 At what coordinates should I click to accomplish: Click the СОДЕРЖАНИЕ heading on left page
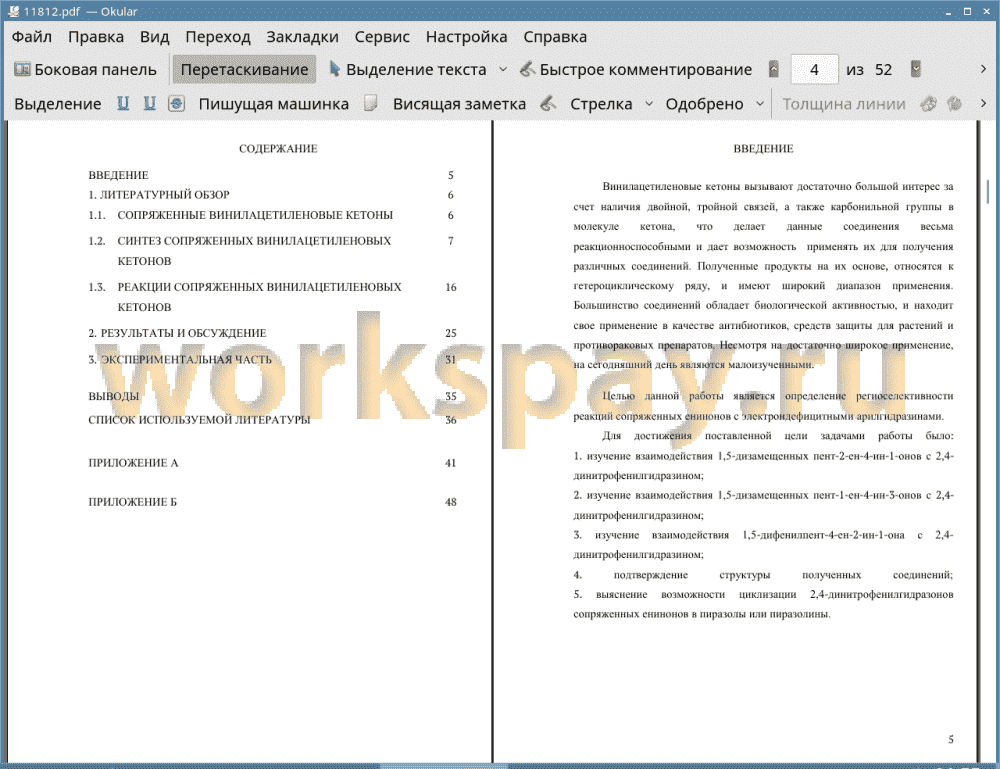click(x=278, y=149)
